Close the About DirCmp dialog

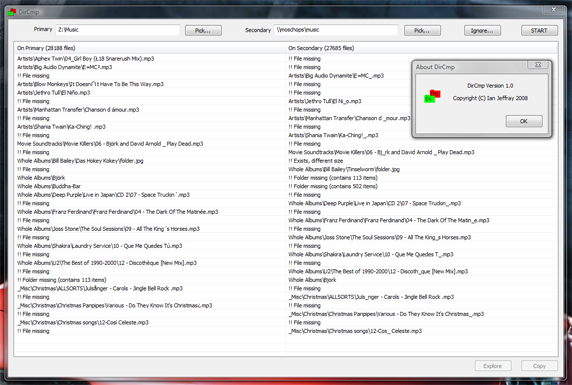pos(538,65)
